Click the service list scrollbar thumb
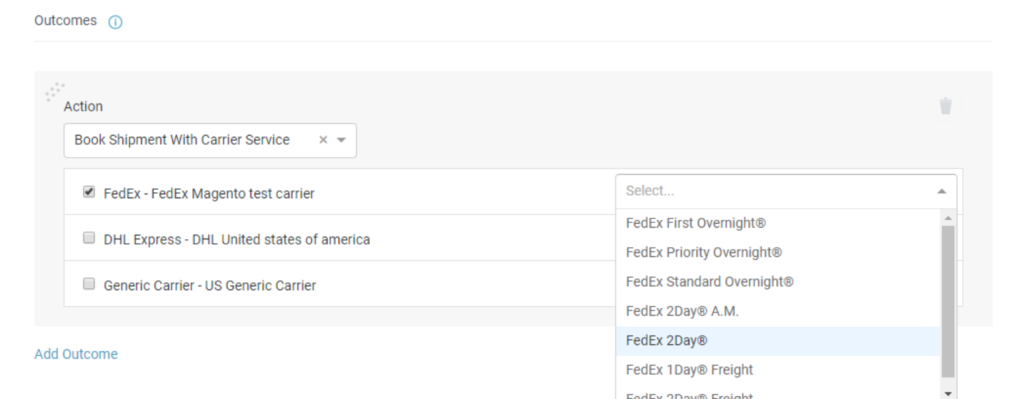 pos(948,302)
